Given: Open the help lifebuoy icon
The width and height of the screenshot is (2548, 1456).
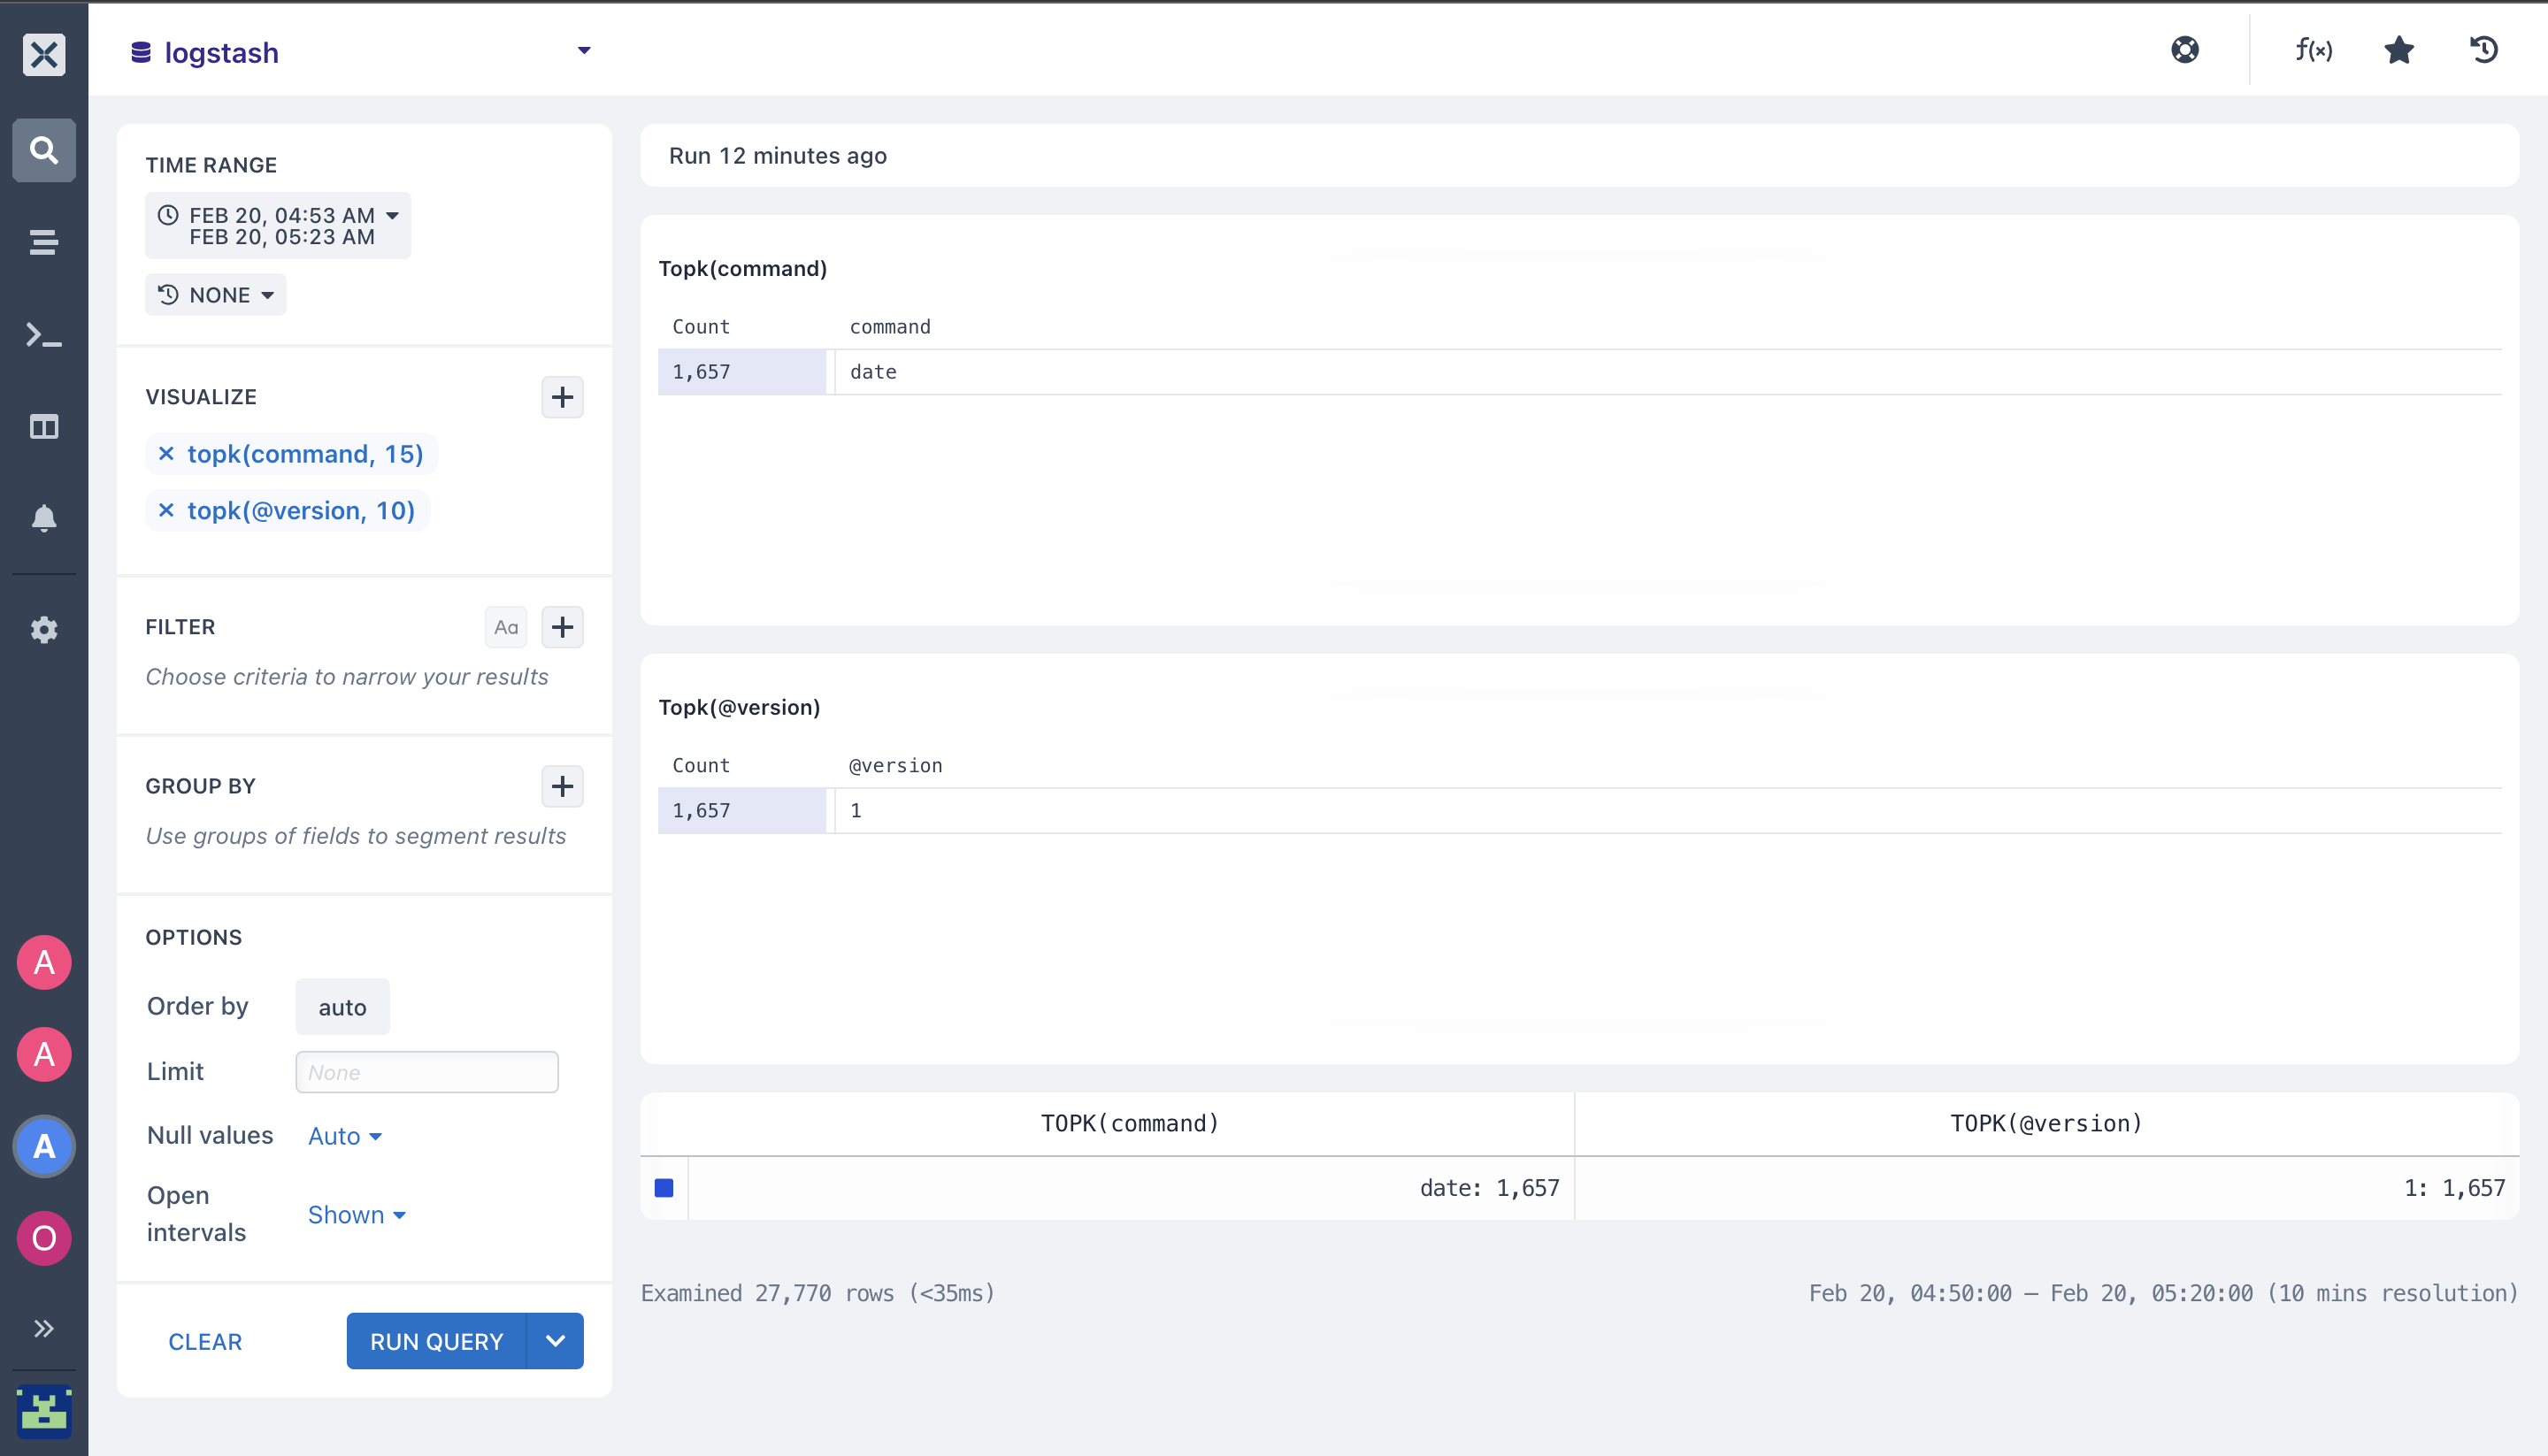Looking at the screenshot, I should [2185, 50].
